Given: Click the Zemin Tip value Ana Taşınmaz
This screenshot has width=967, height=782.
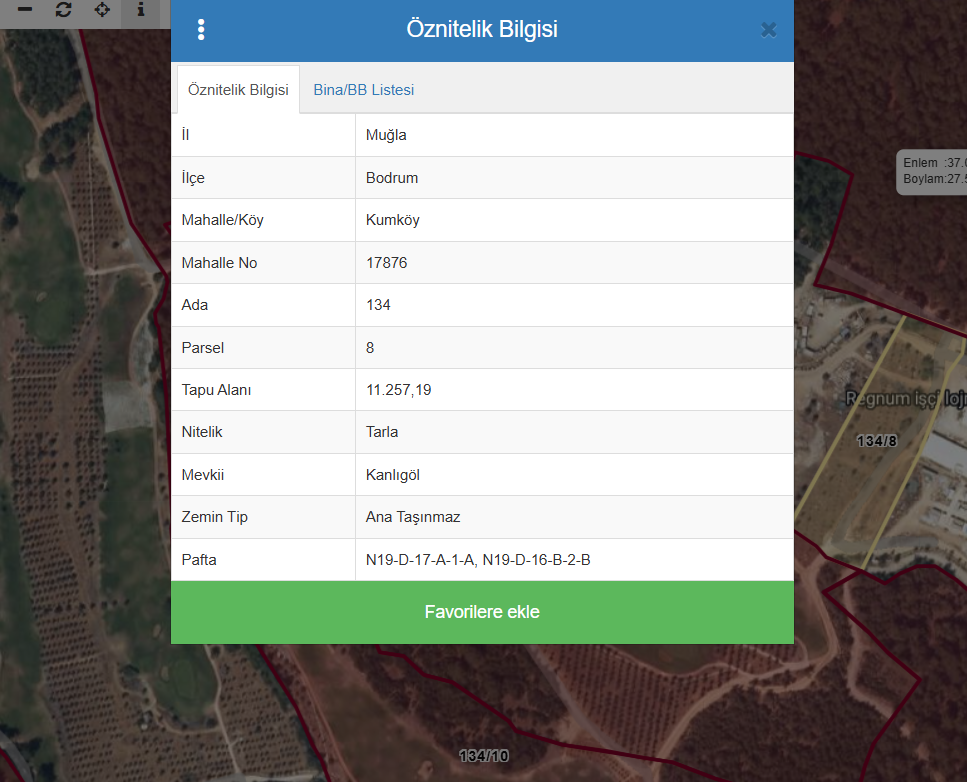Looking at the screenshot, I should pyautogui.click(x=413, y=517).
